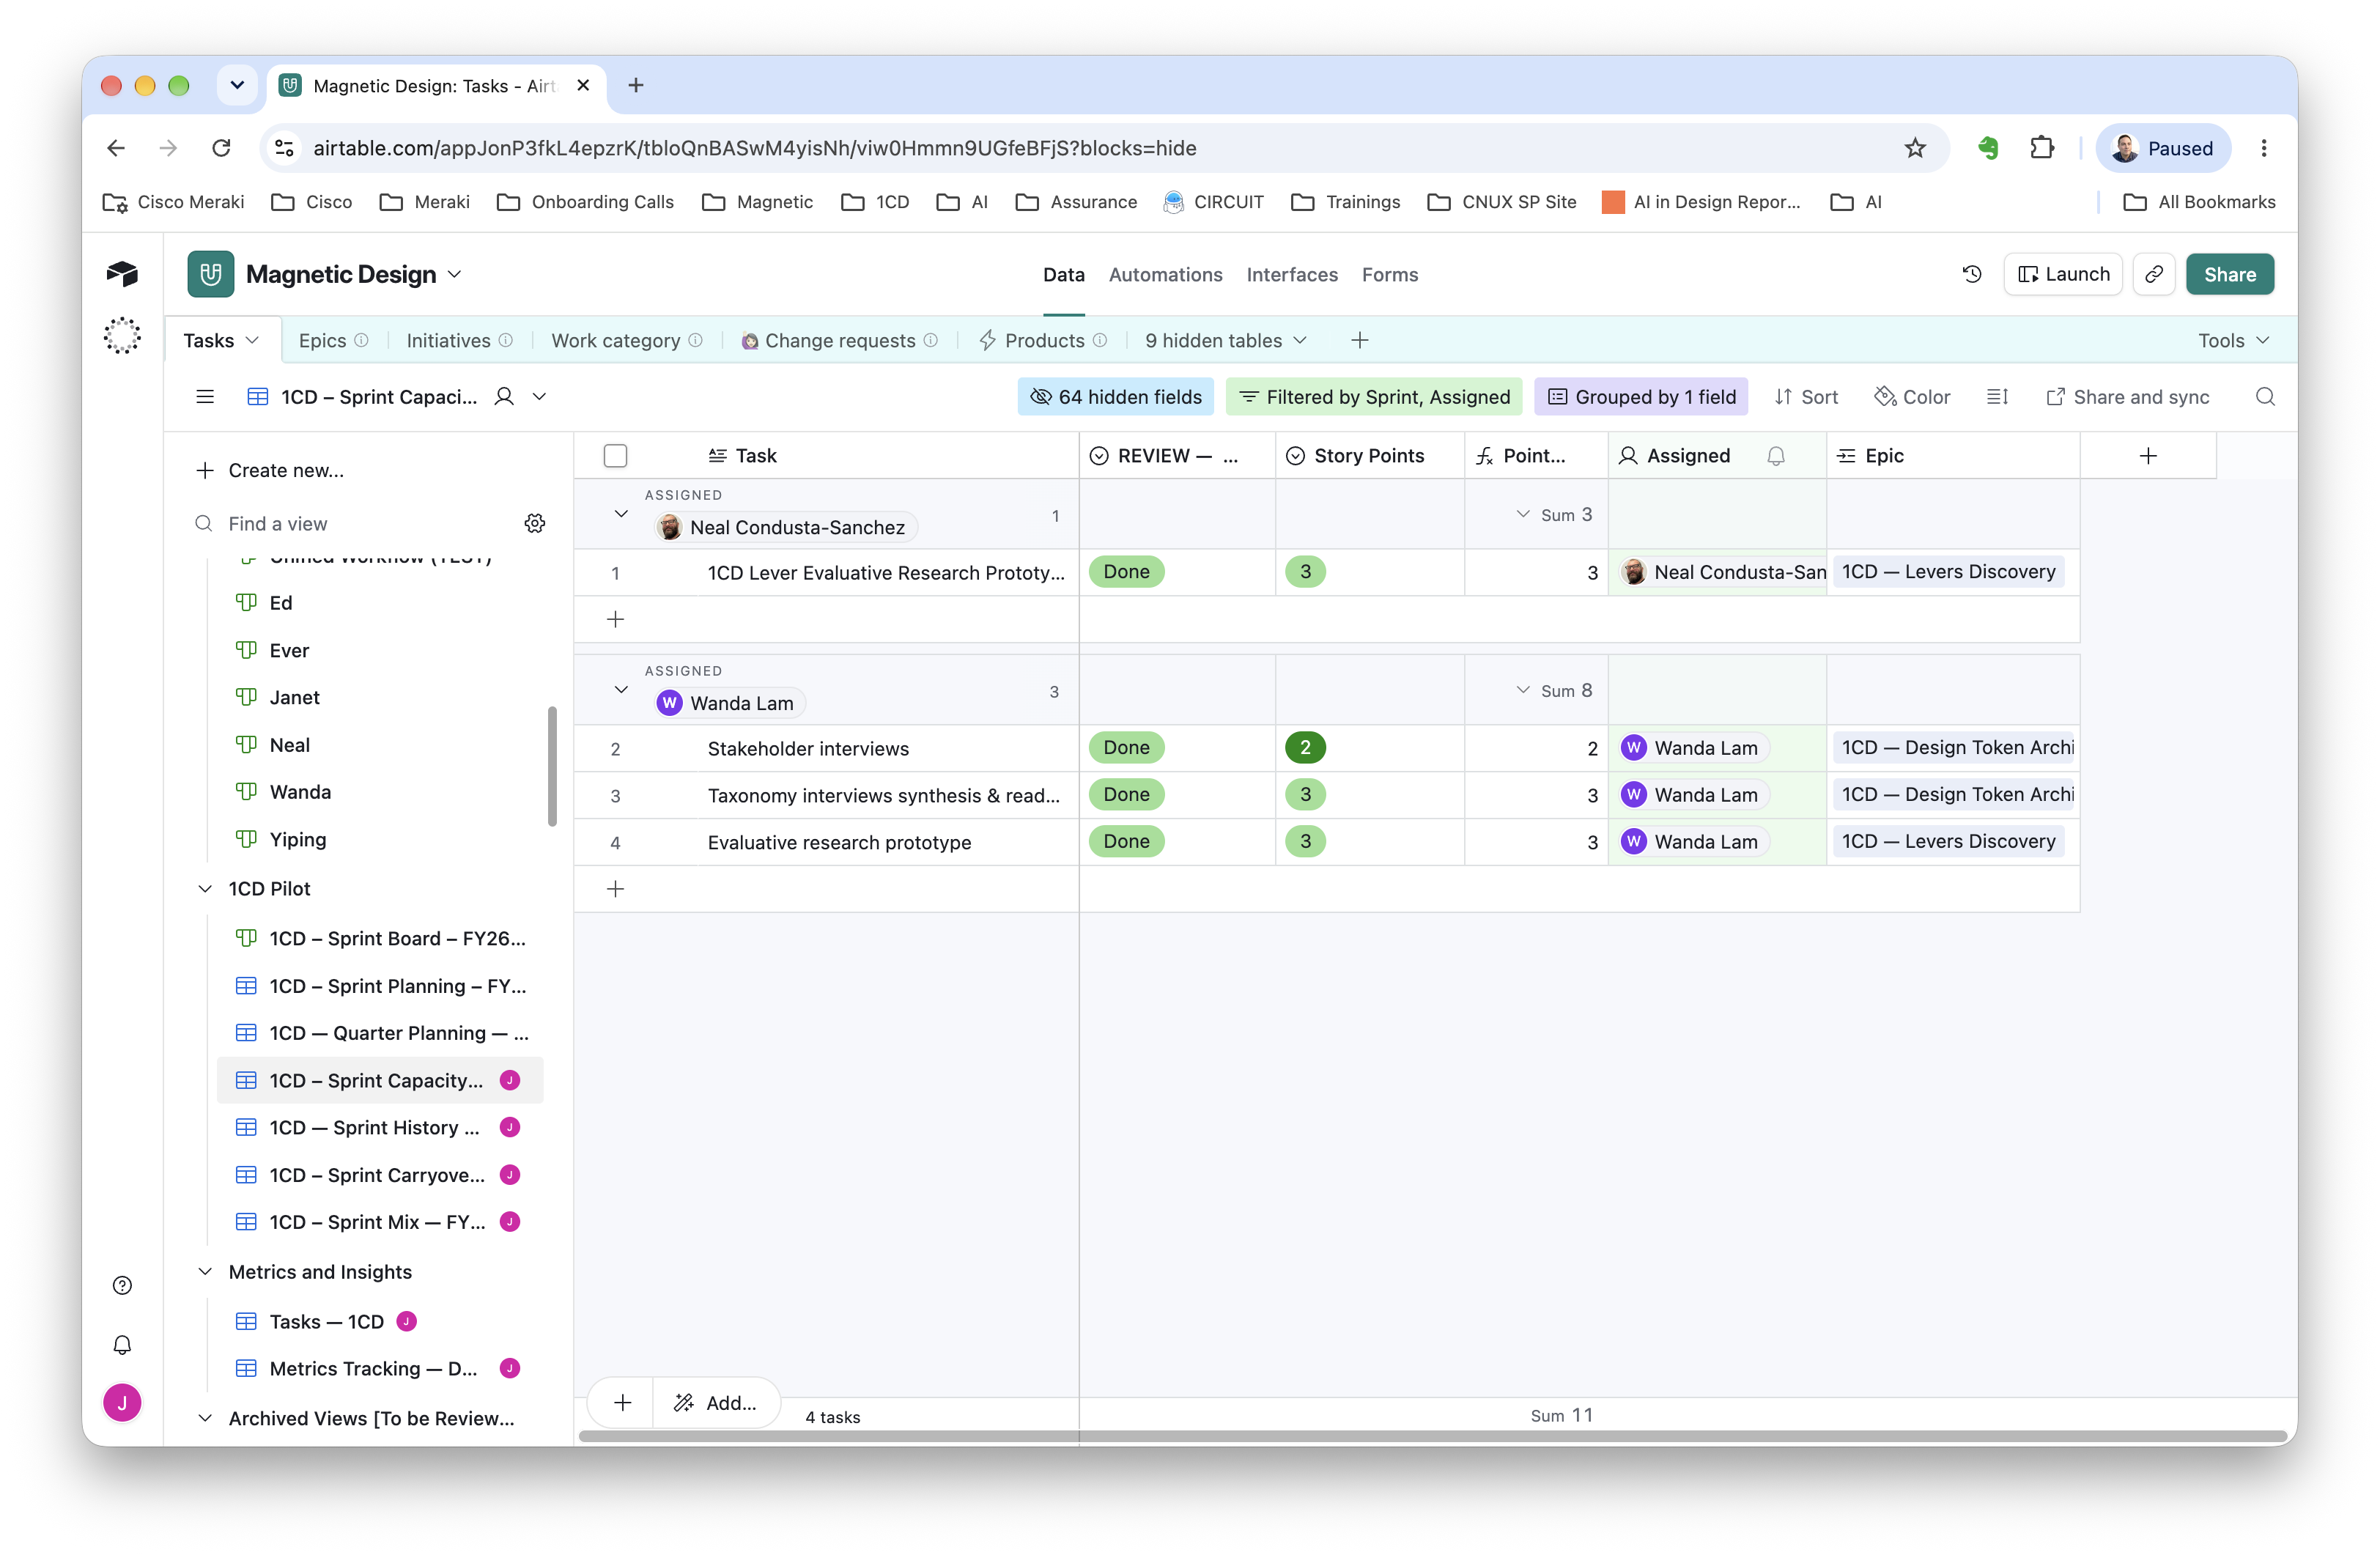This screenshot has height=1555, width=2380.
Task: Open the base history icon
Action: coord(1971,274)
